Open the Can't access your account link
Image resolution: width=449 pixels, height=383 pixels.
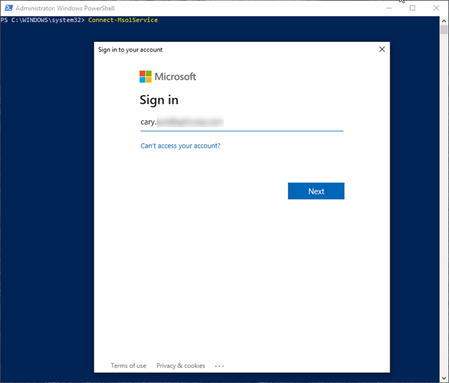coord(180,146)
